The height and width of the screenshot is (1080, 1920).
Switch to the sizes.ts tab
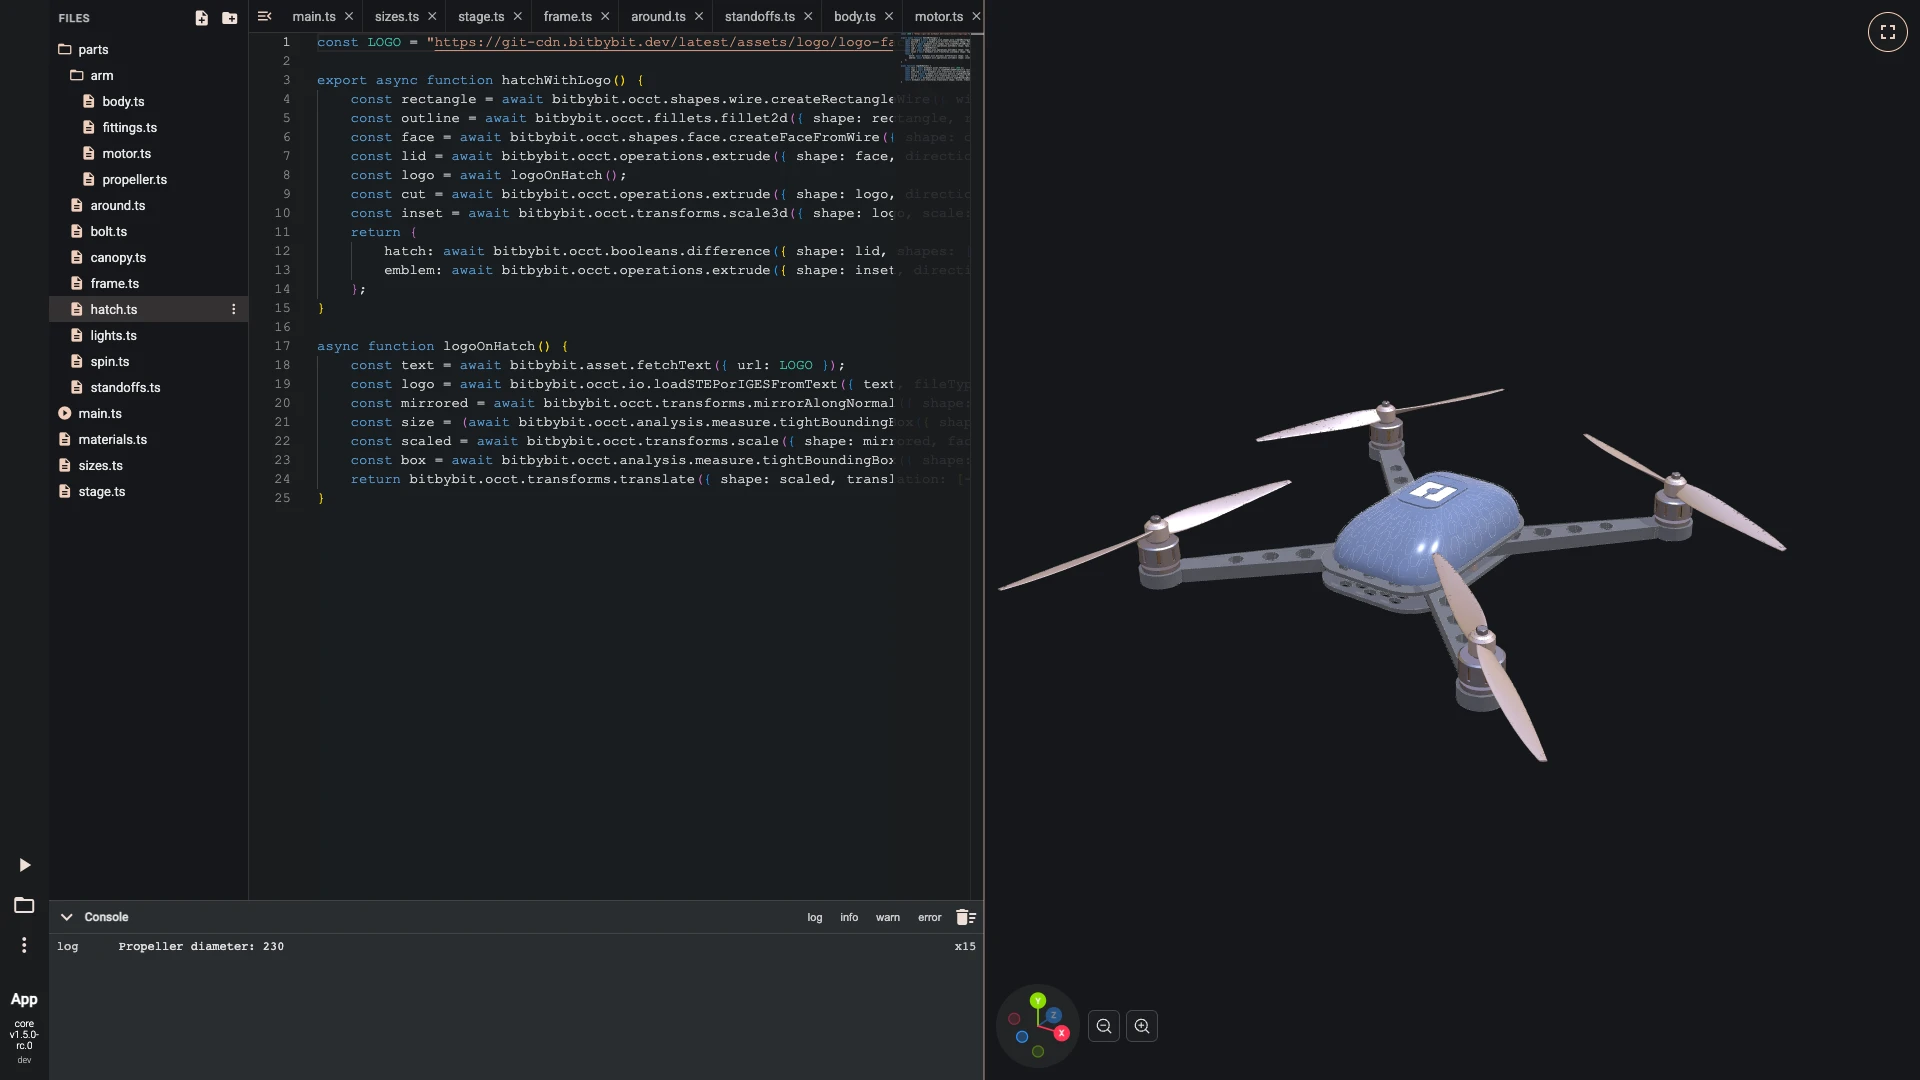[x=397, y=17]
